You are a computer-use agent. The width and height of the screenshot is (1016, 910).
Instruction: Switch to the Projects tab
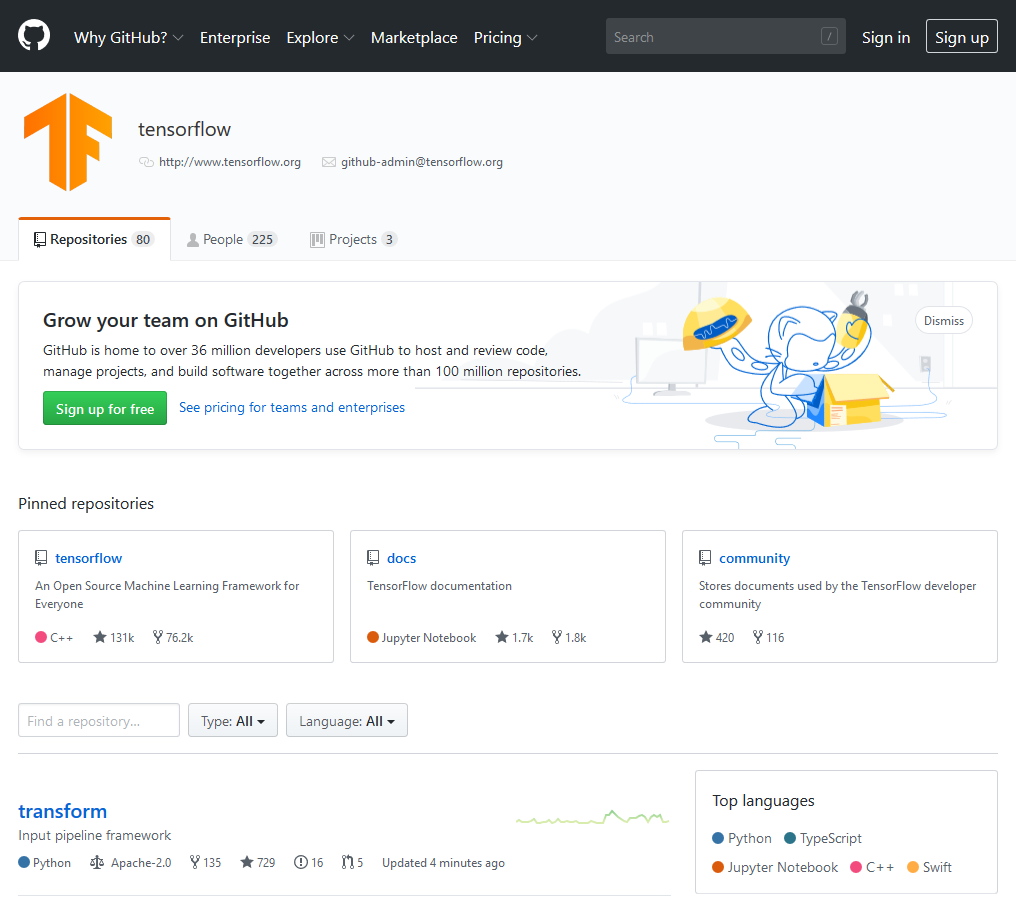[x=353, y=240]
